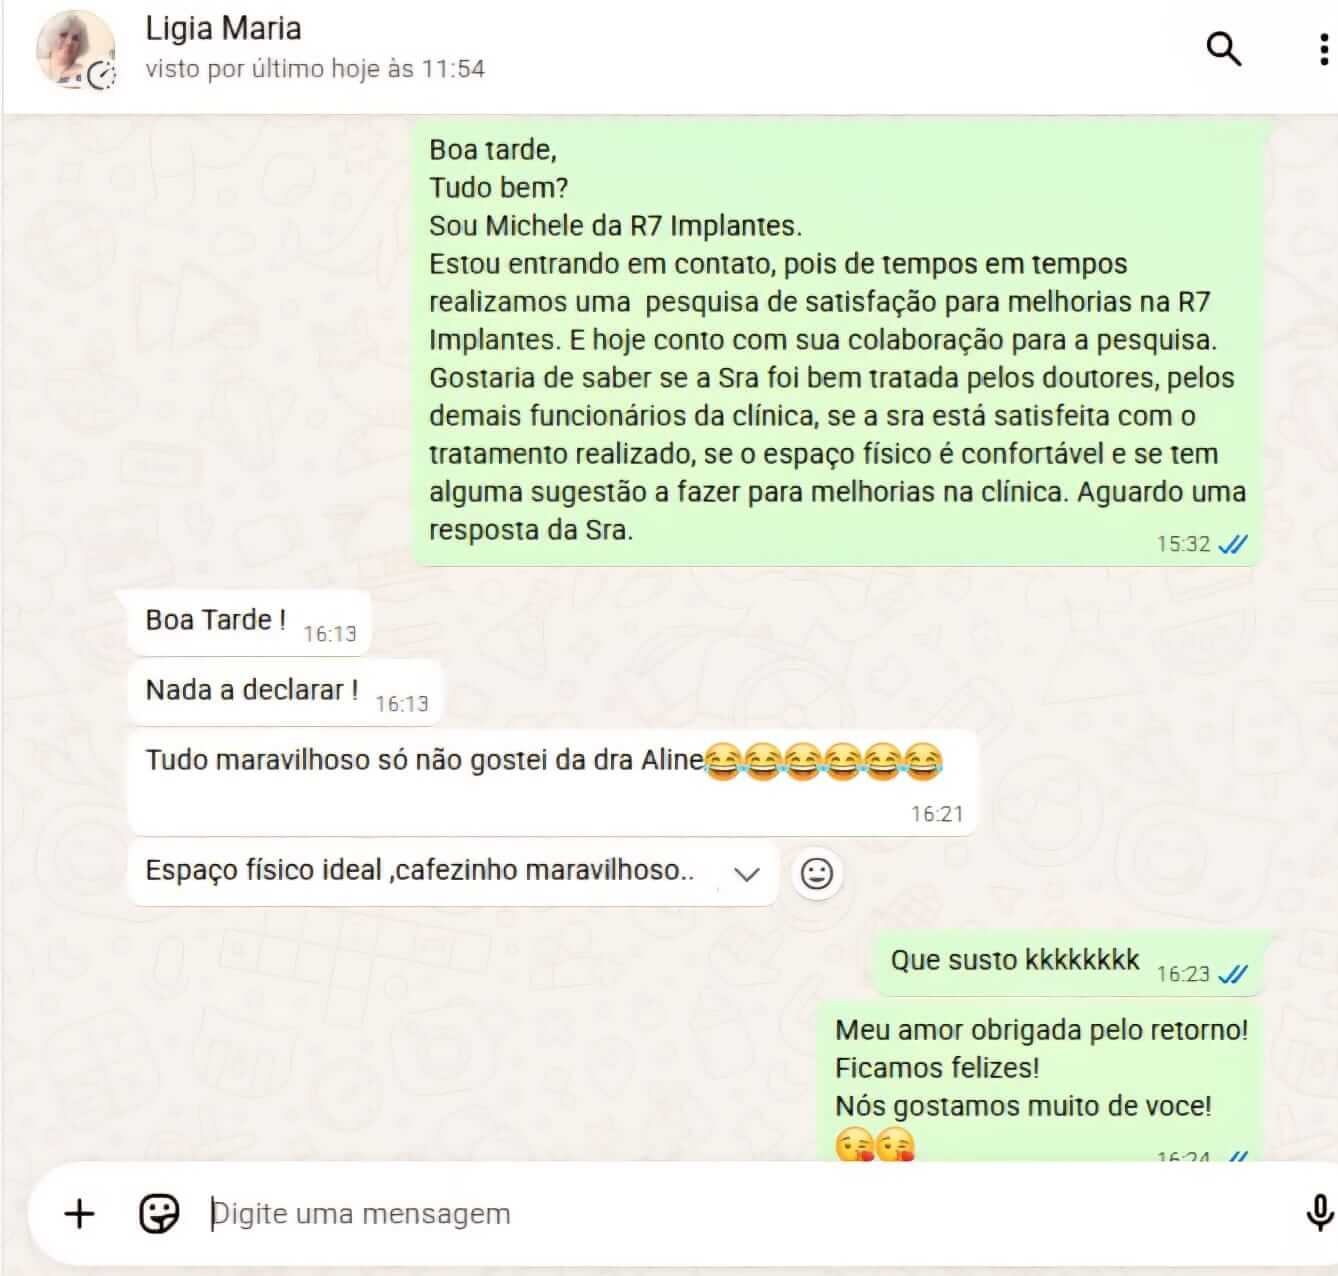Expand message options chevron on 'Espaço físico ideal'
1338x1276 pixels.
tap(746, 874)
